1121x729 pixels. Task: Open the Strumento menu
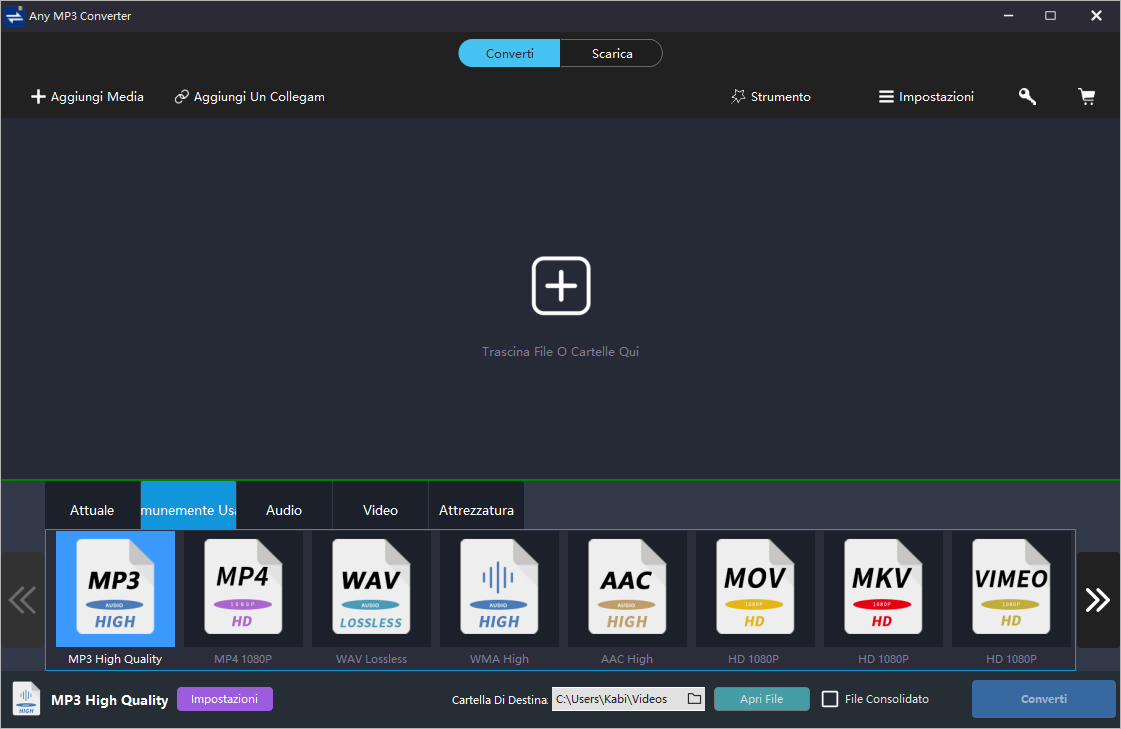tap(771, 96)
